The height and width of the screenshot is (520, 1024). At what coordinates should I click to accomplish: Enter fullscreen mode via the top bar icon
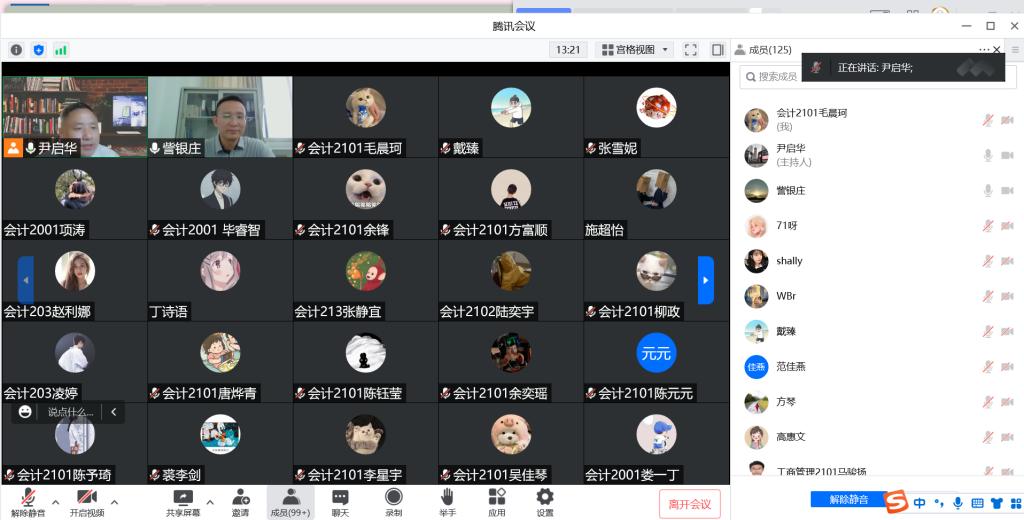(x=691, y=49)
